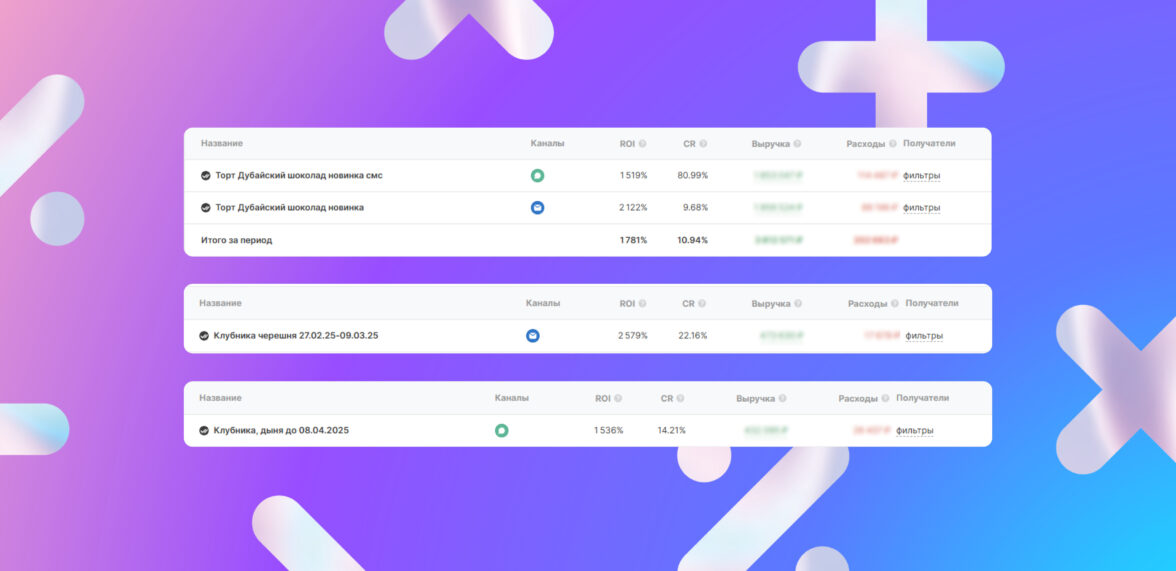Image resolution: width=1176 pixels, height=571 pixels.
Task: Click the Итого за период row label
Action: tap(236, 240)
